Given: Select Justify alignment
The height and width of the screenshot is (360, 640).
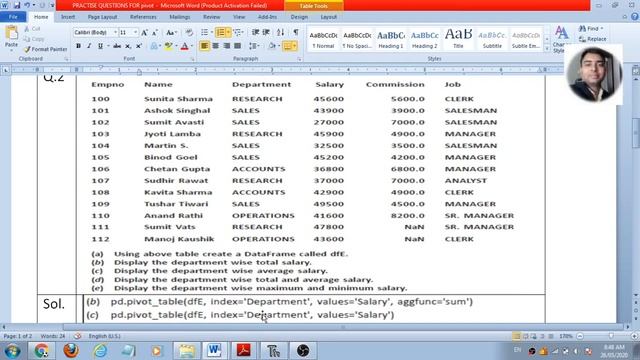Looking at the screenshot, I should click(237, 46).
